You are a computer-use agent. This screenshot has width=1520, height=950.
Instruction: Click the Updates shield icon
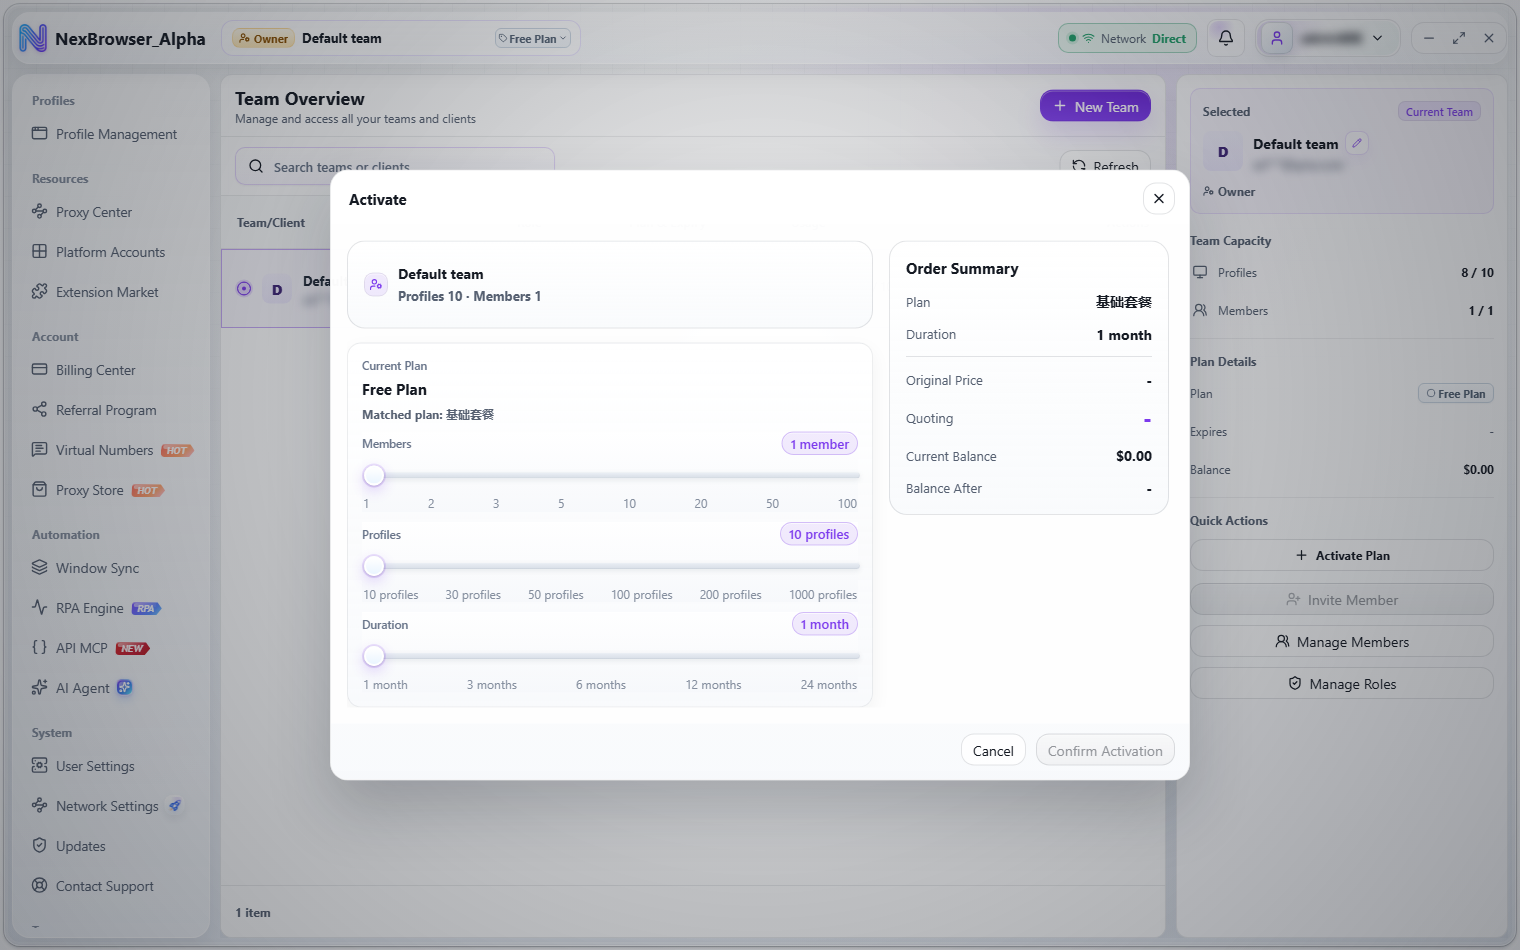pyautogui.click(x=40, y=845)
